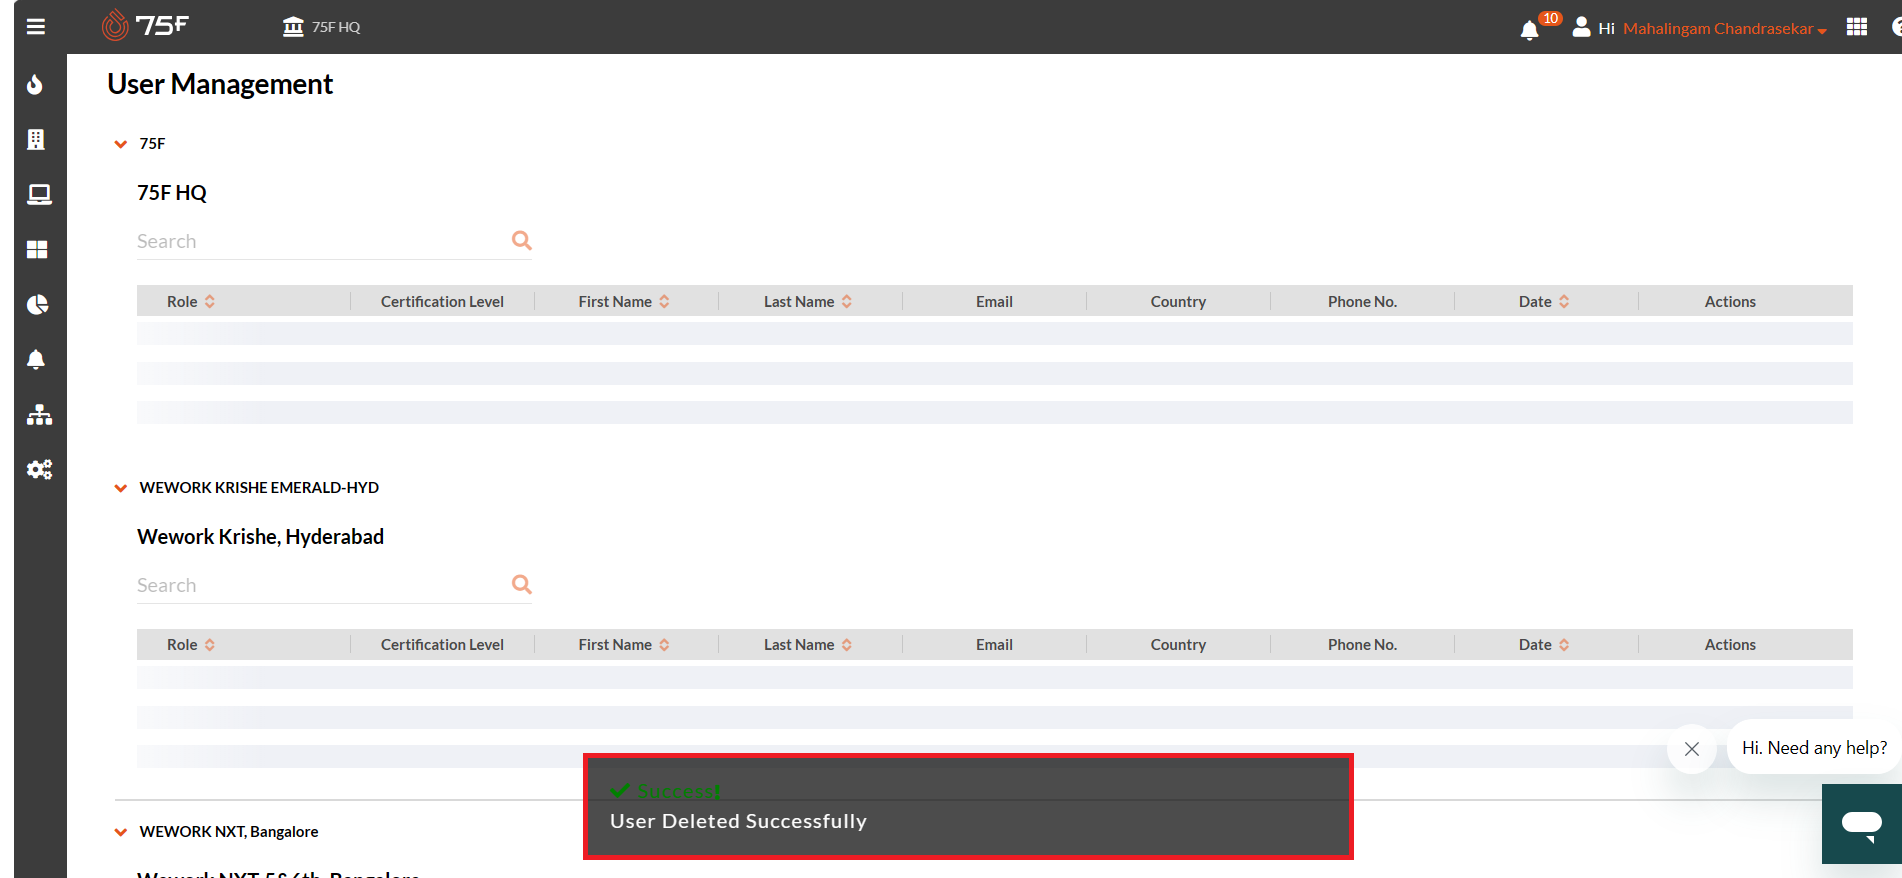Open the apps grid launcher
The width and height of the screenshot is (1902, 878).
(1857, 27)
